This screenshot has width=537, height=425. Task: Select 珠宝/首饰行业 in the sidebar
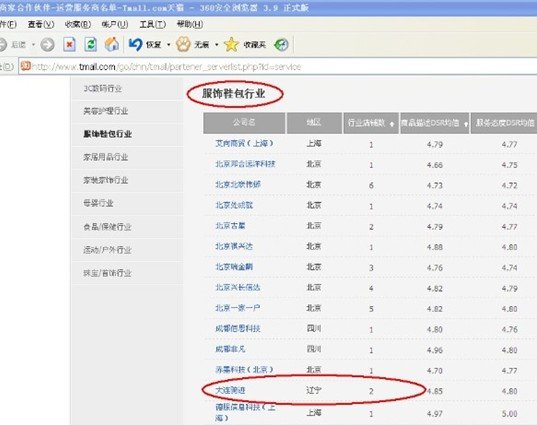pyautogui.click(x=108, y=273)
